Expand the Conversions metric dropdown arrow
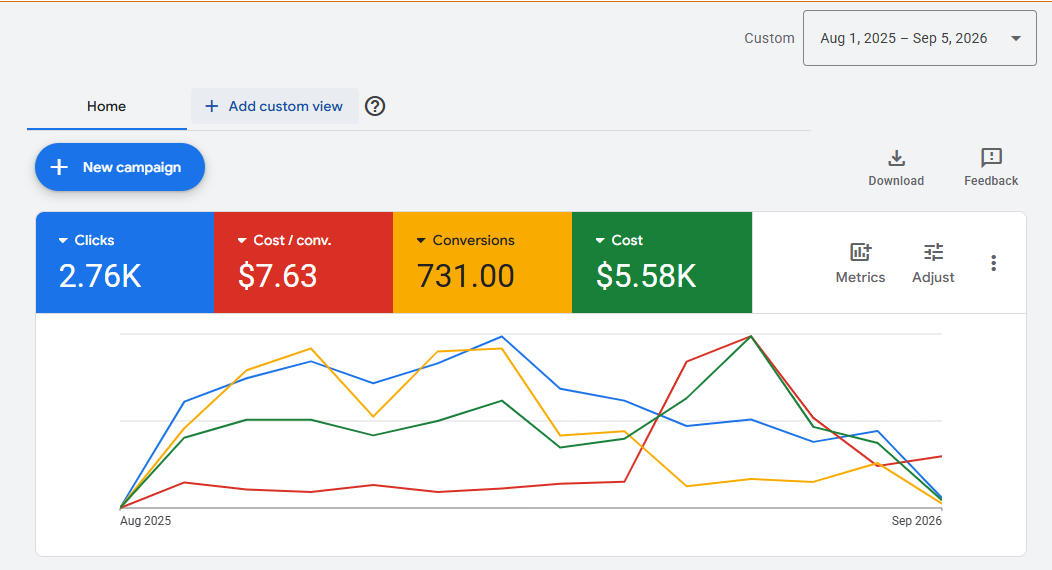This screenshot has height=570, width=1052. click(421, 240)
